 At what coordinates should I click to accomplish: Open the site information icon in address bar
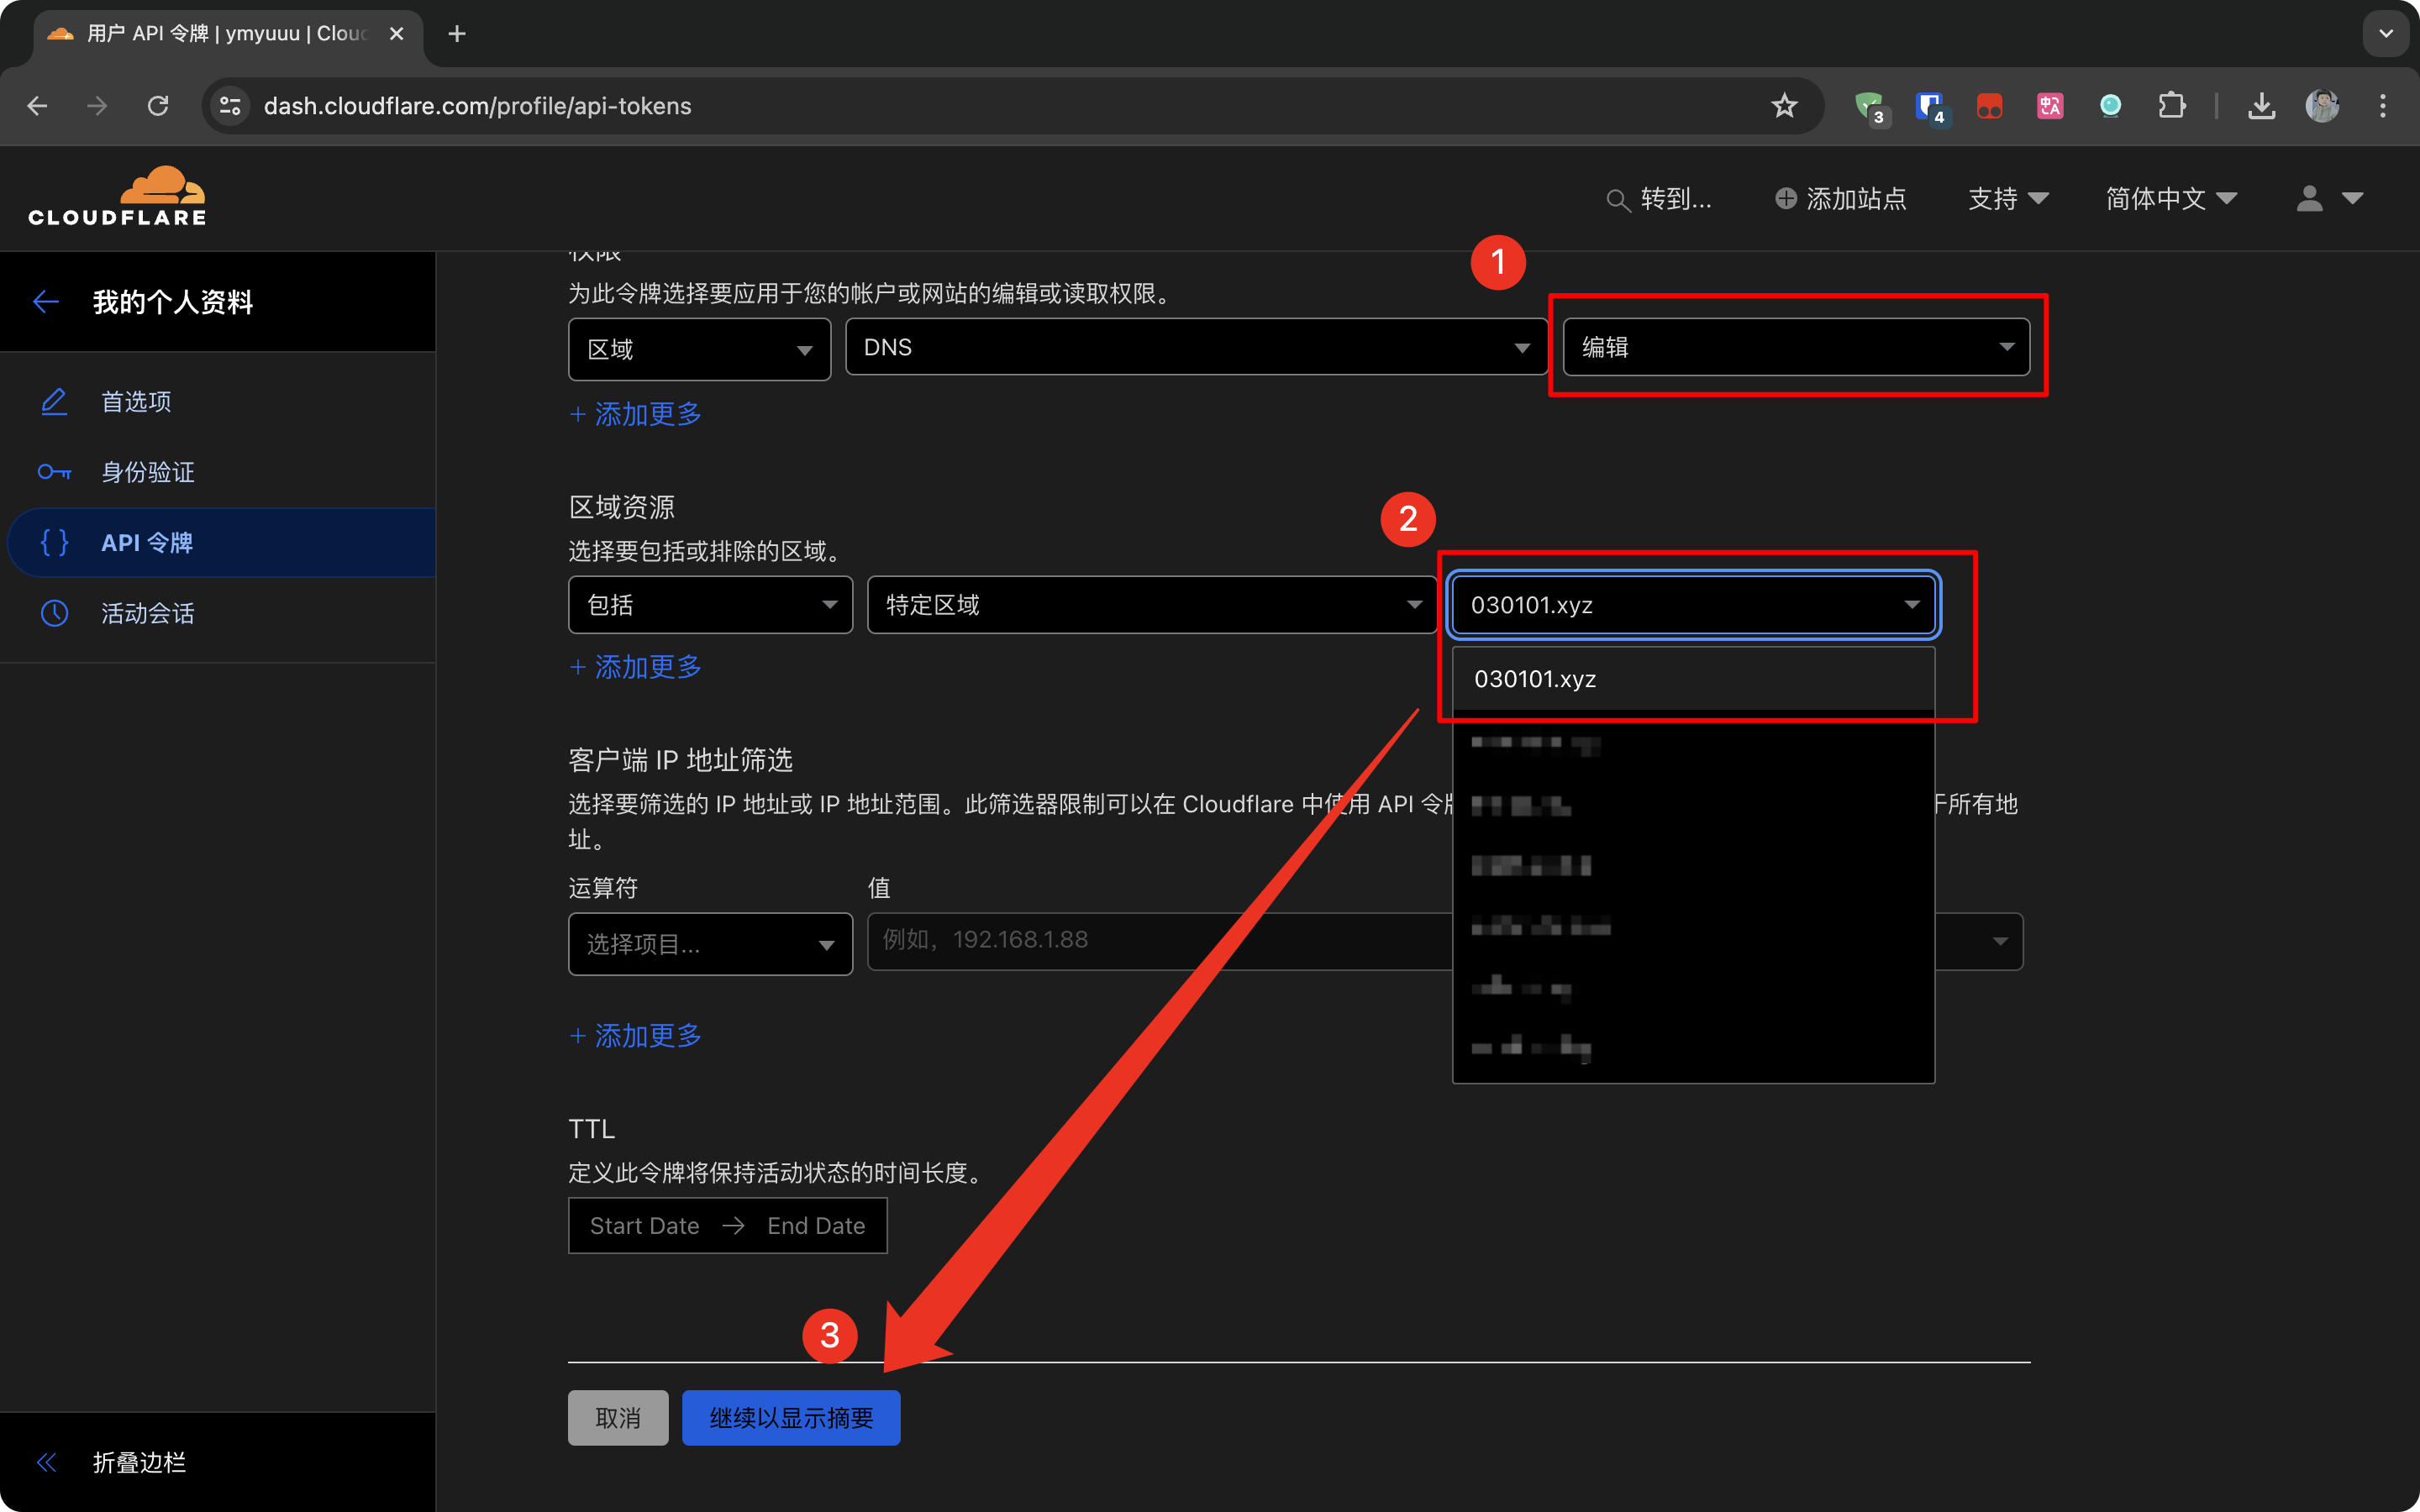click(231, 106)
